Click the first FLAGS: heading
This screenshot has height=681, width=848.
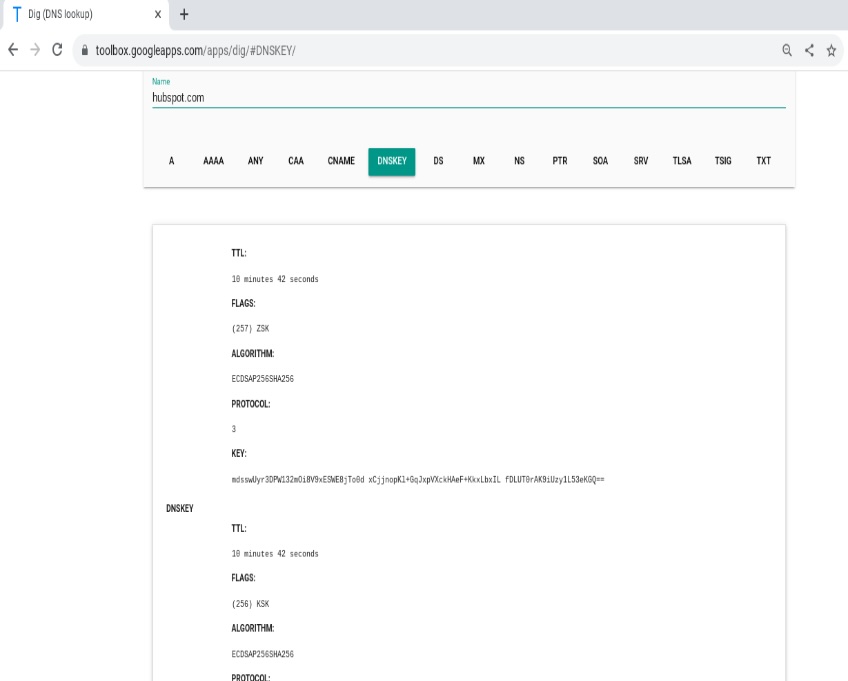pyautogui.click(x=243, y=303)
